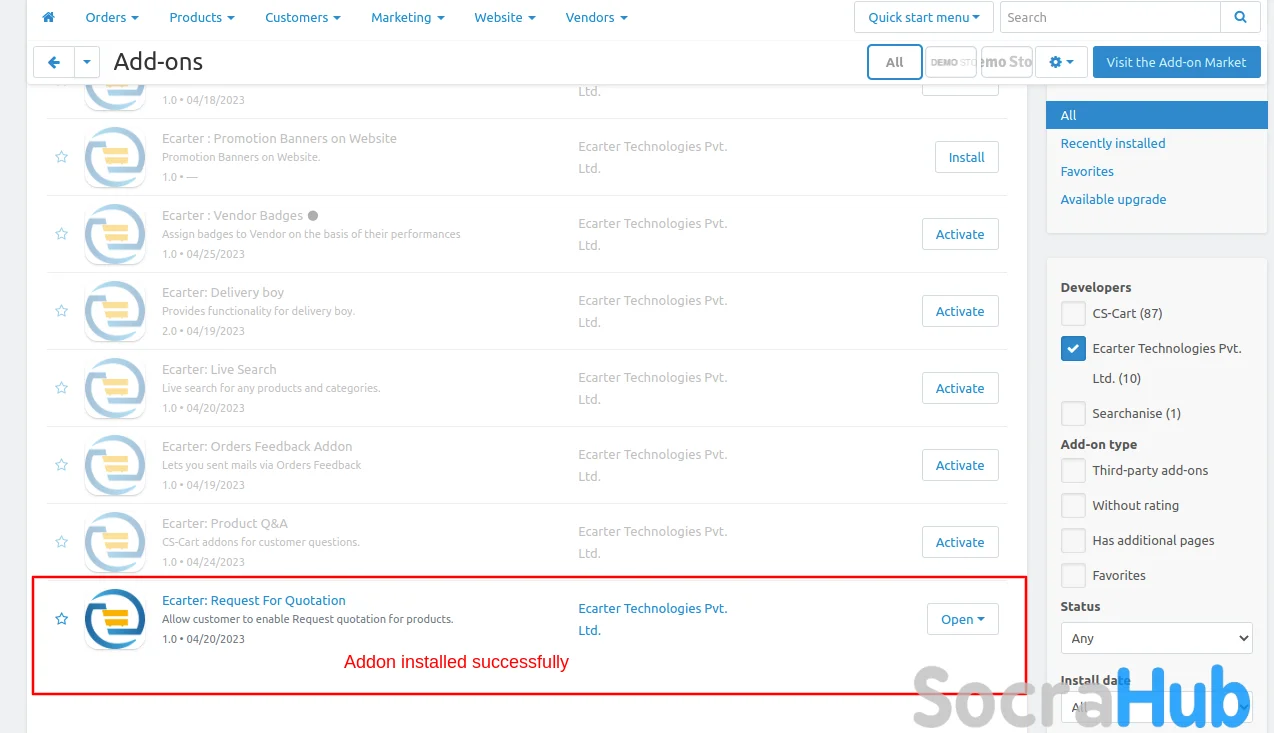
Task: Go to the home dashboard icon
Action: 48,17
